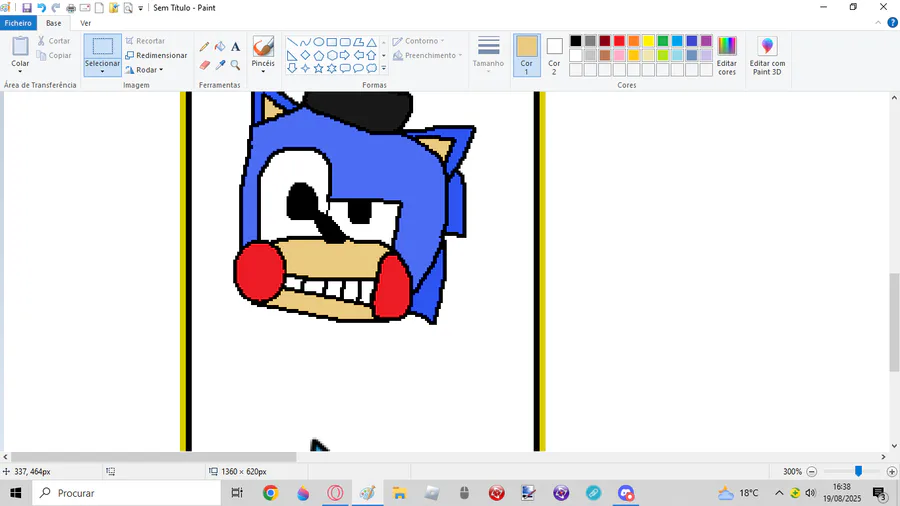Expand the shapes gallery more arrow
This screenshot has width=900, height=506.
pos(383,69)
